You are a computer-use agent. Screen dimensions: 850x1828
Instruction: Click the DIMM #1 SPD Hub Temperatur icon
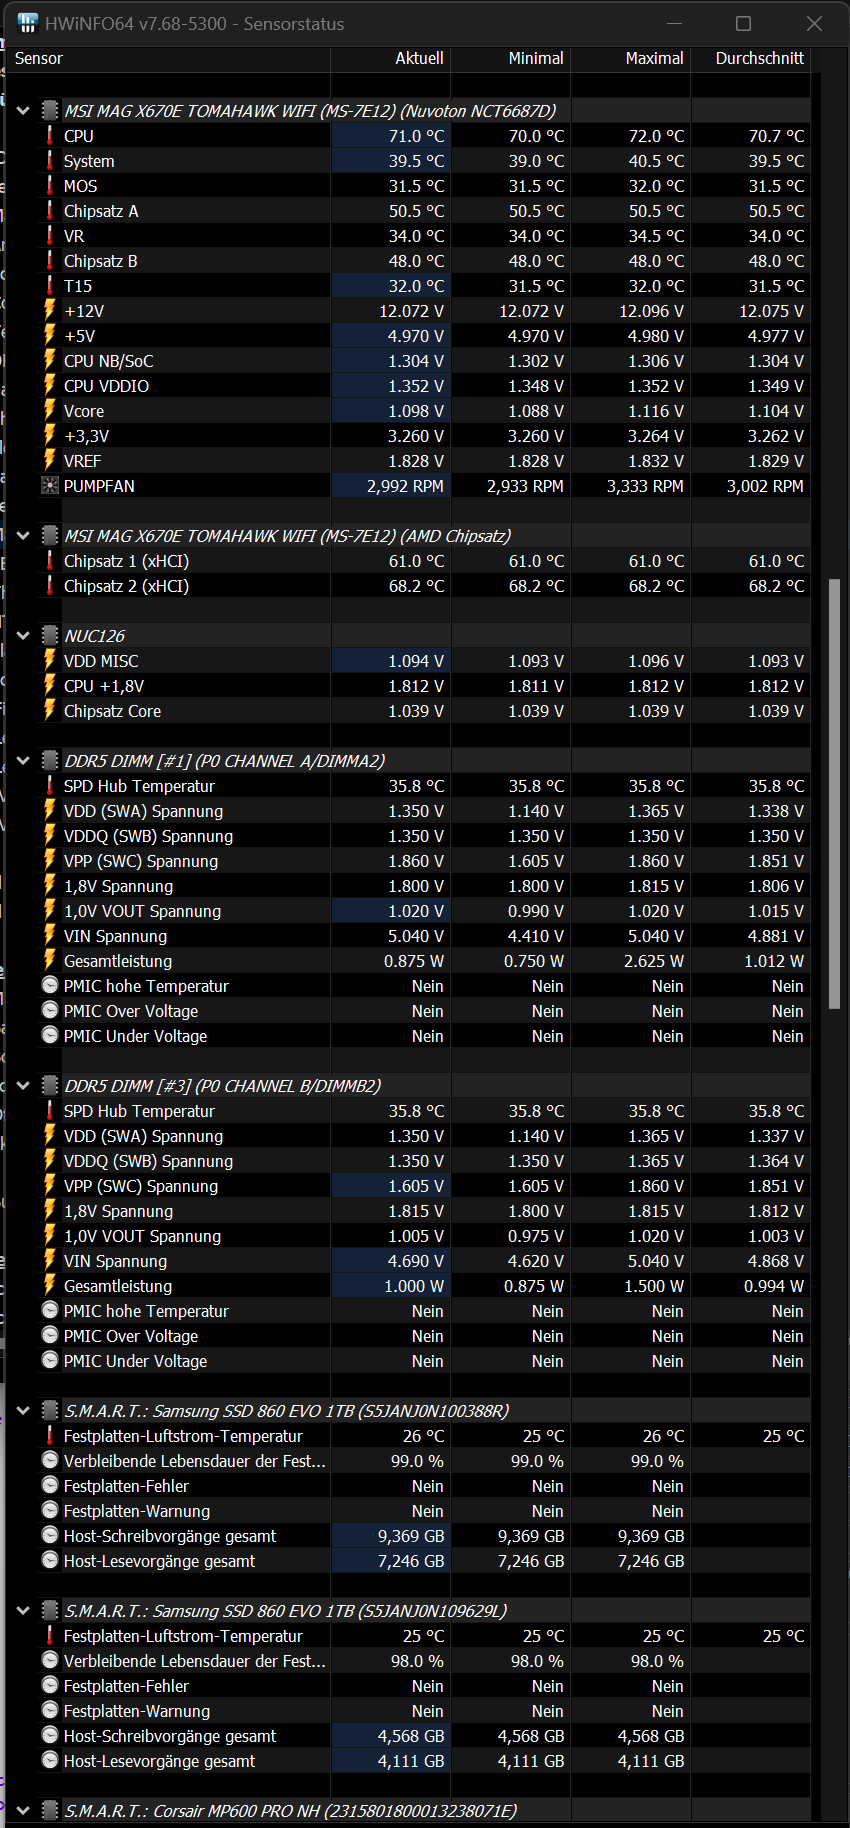point(50,786)
